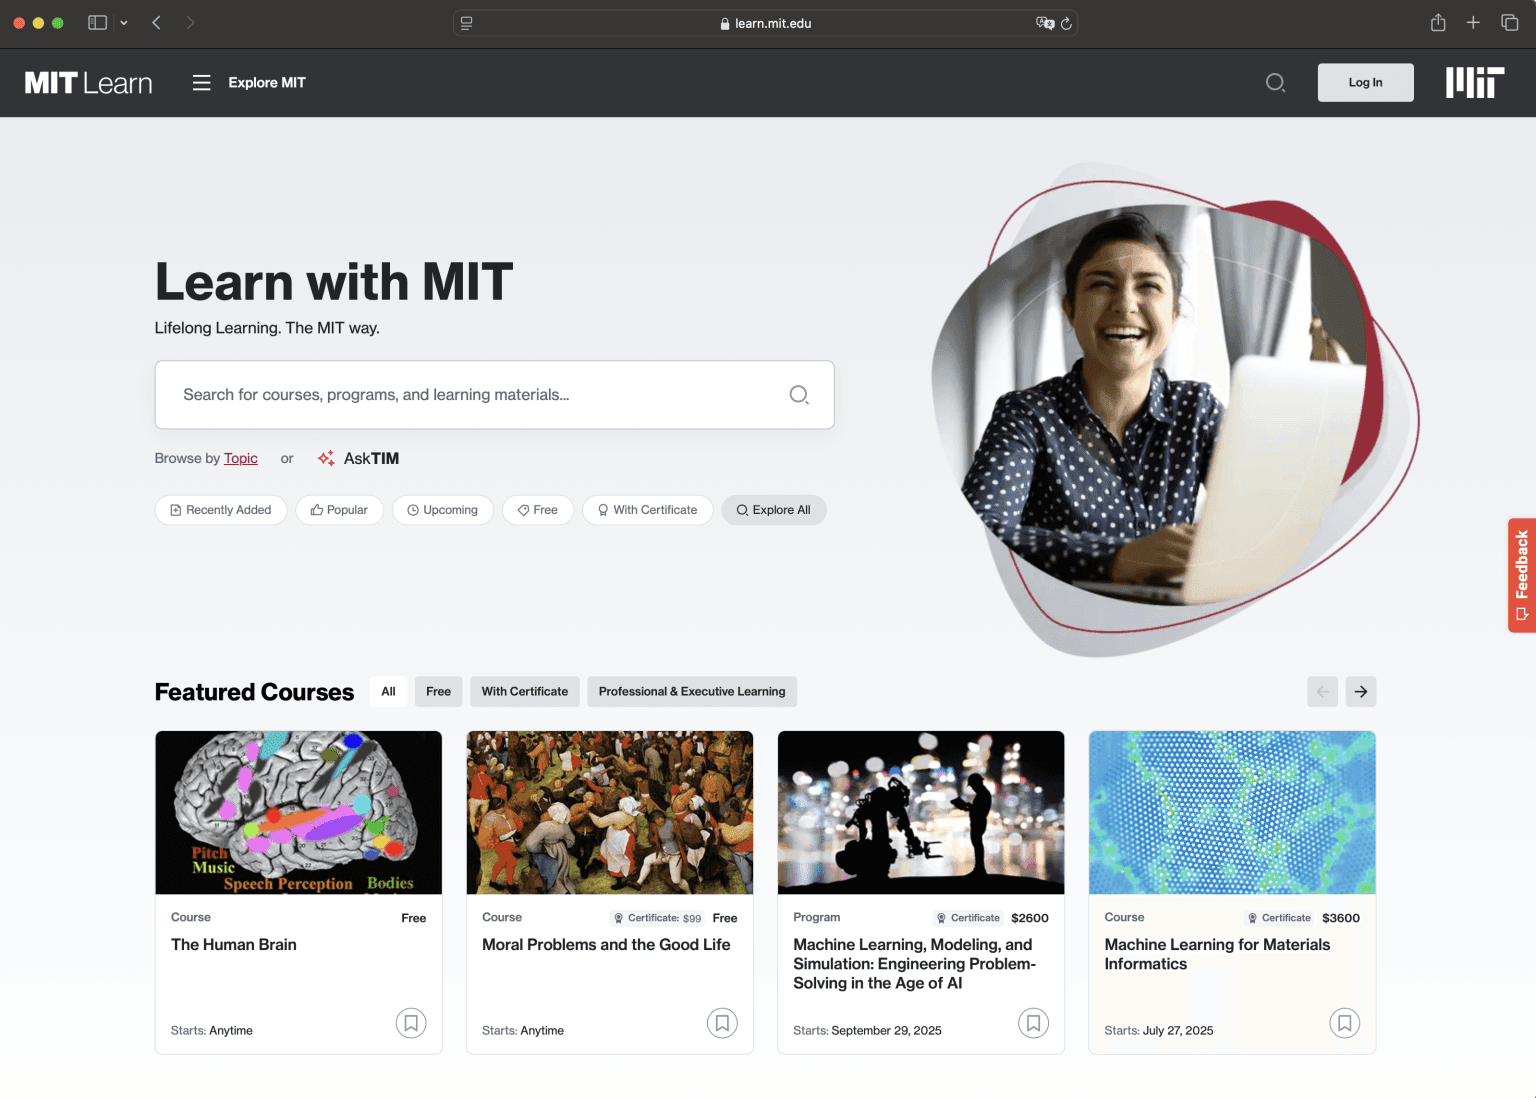Toggle the Free filter chip
The width and height of the screenshot is (1536, 1098).
point(538,510)
